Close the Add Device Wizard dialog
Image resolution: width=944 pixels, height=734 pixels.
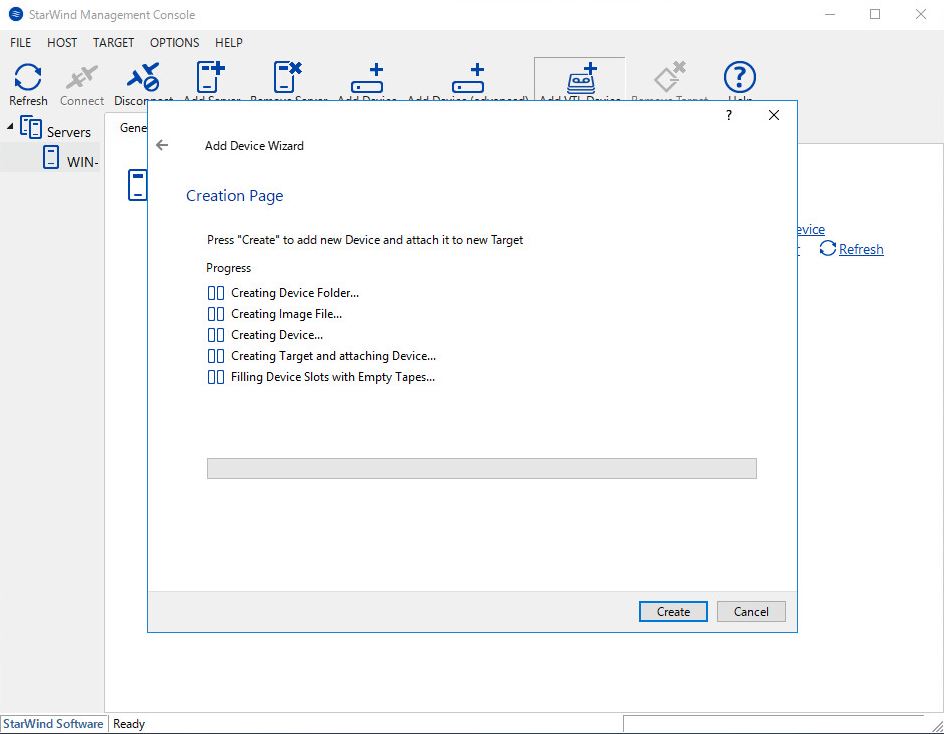(774, 115)
